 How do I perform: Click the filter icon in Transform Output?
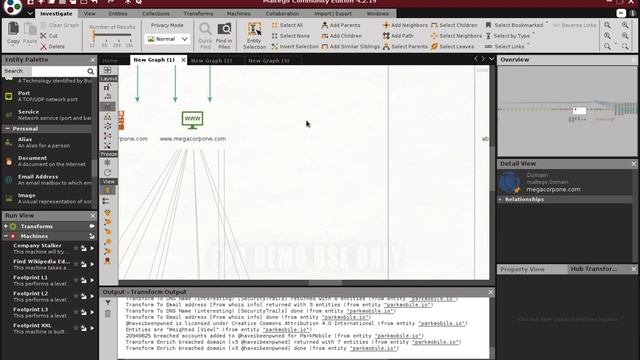tap(108, 303)
